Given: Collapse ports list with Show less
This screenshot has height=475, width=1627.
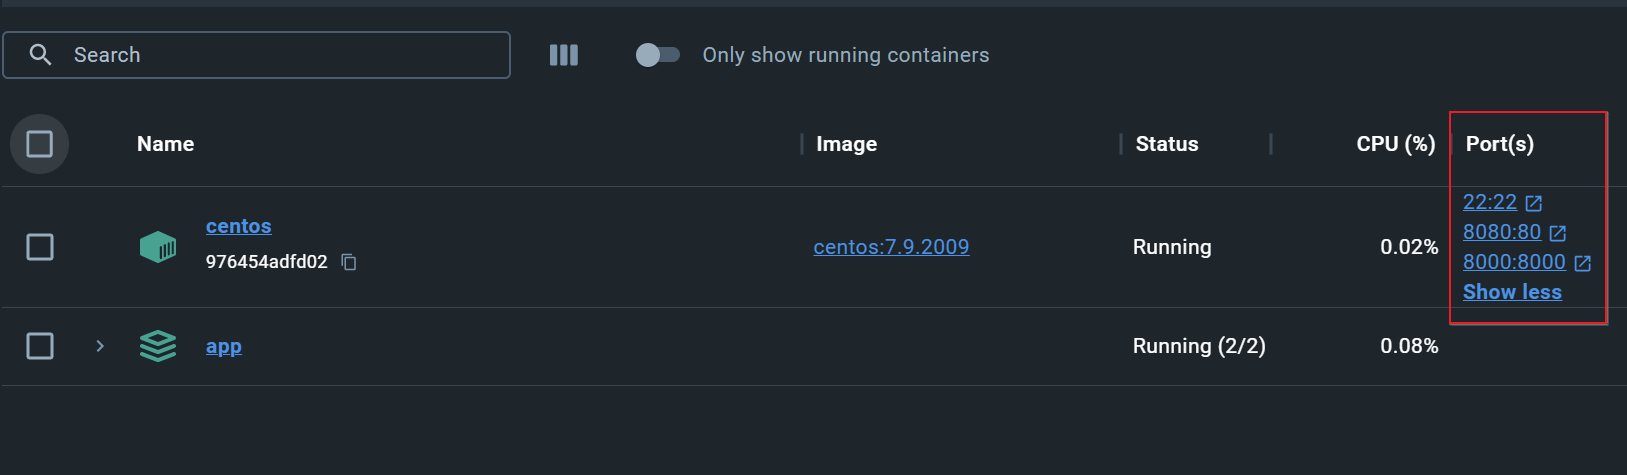Looking at the screenshot, I should coord(1512,292).
